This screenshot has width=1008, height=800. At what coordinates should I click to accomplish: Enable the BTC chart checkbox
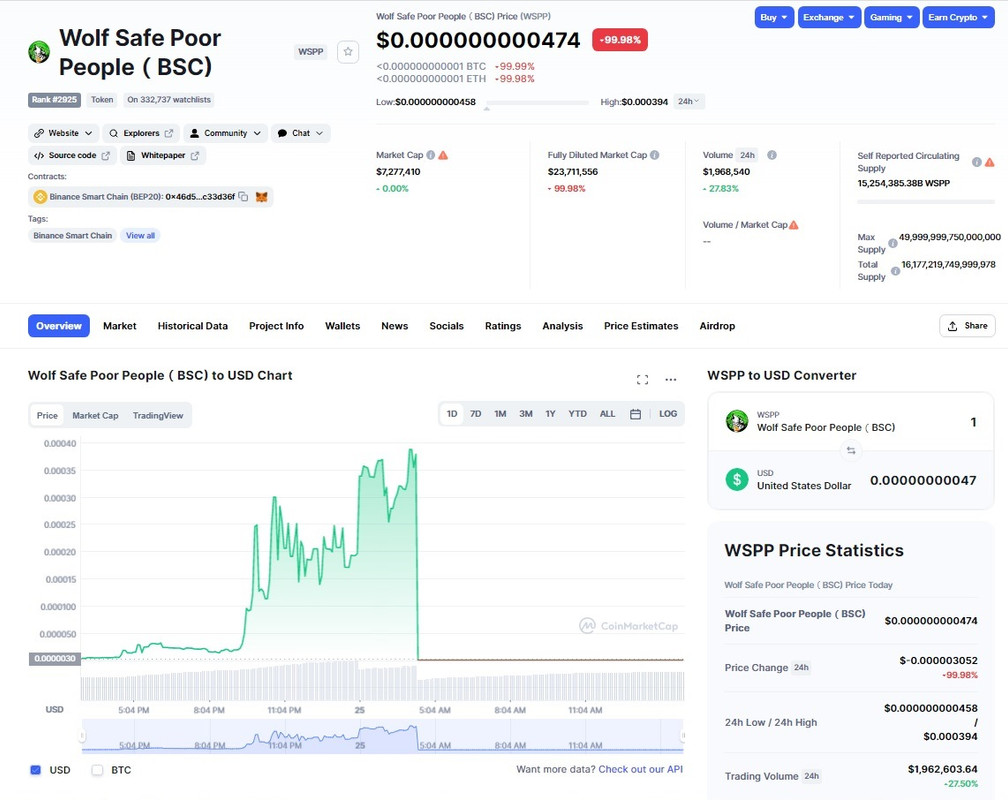(x=97, y=770)
